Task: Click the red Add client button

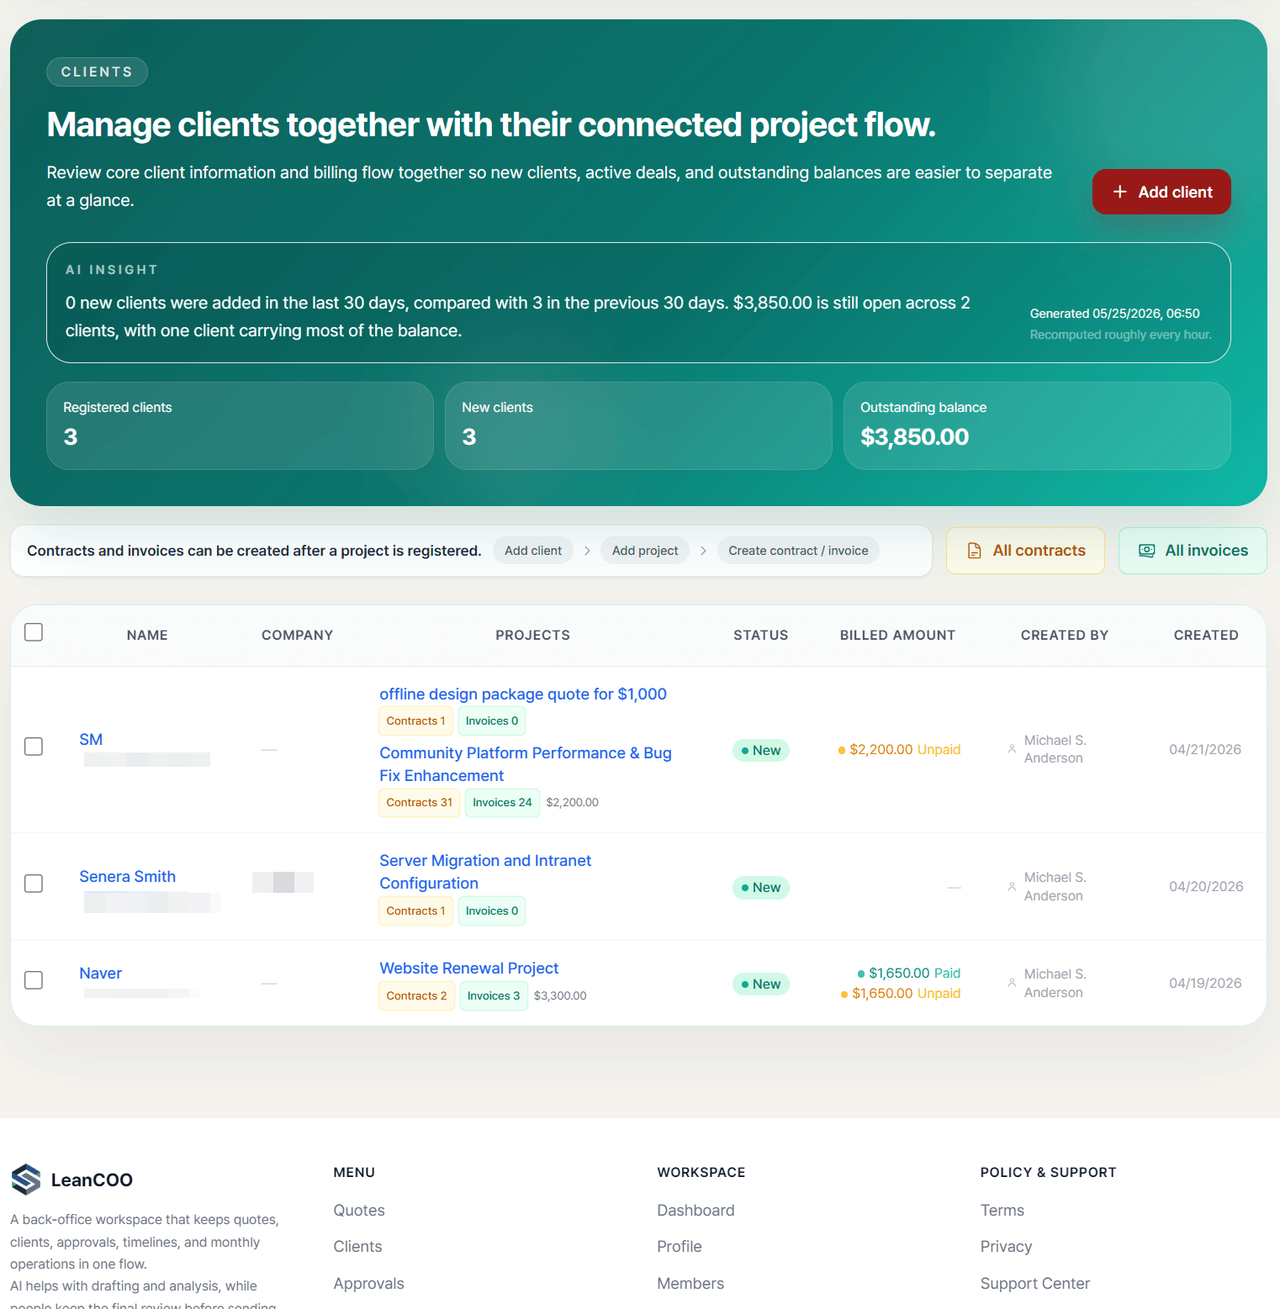Action: [x=1161, y=192]
